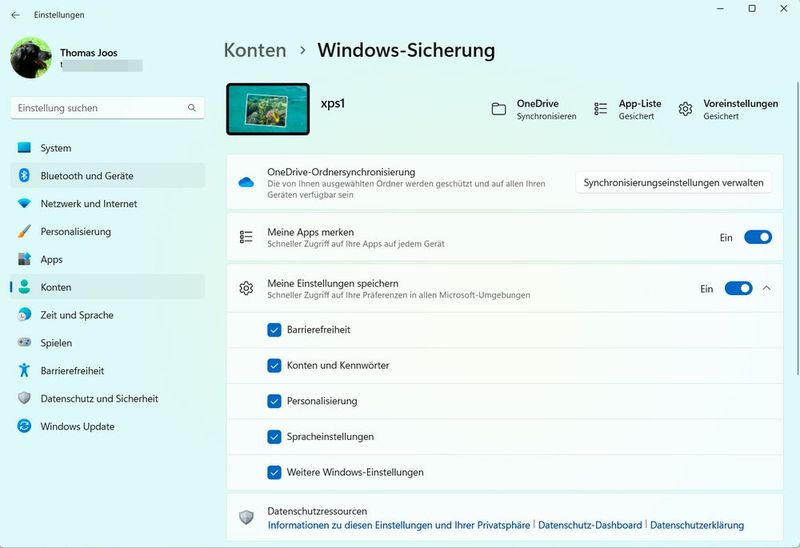Image resolution: width=800 pixels, height=548 pixels.
Task: Click Synchronisierungseinstellungen verwalten button
Action: (x=673, y=183)
